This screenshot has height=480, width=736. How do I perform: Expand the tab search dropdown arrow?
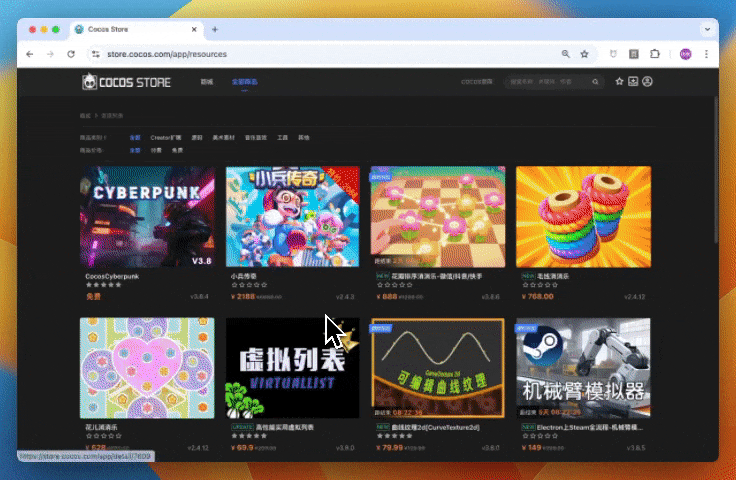[707, 30]
